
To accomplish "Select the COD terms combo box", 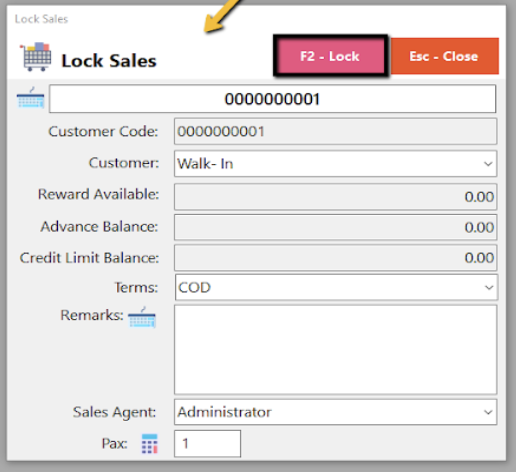I will coord(336,287).
